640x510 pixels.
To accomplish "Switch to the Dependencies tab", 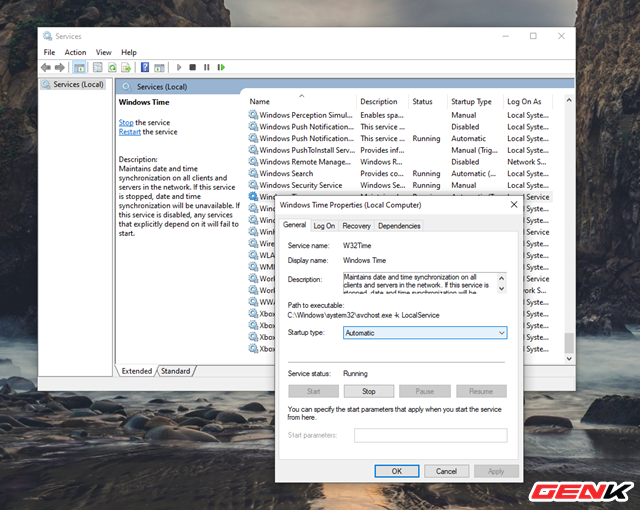I will pos(399,226).
